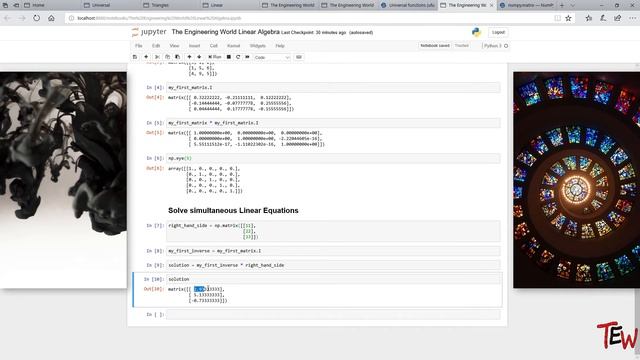
Task: Select the solution = my_first_inverse * right_hand_side cell
Action: click(x=333, y=265)
